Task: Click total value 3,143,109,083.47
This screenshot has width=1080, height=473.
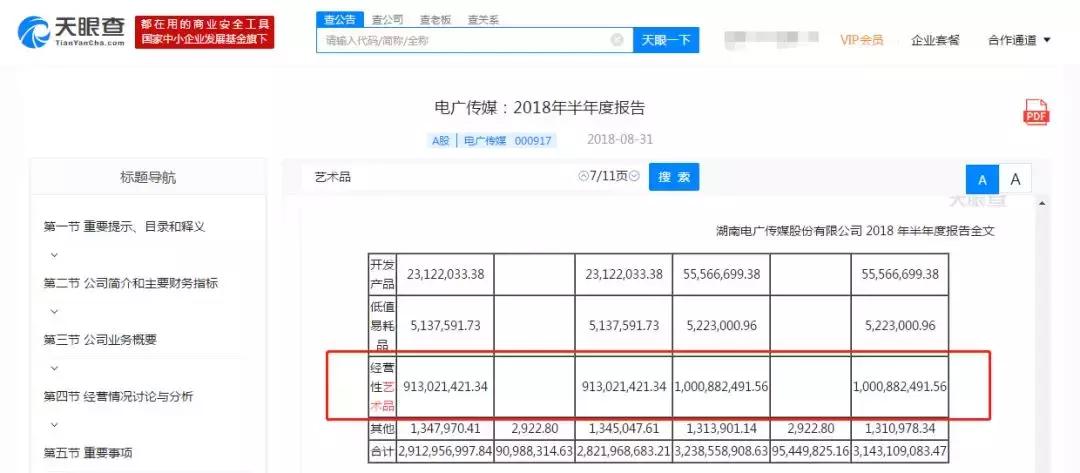Action: [x=900, y=451]
